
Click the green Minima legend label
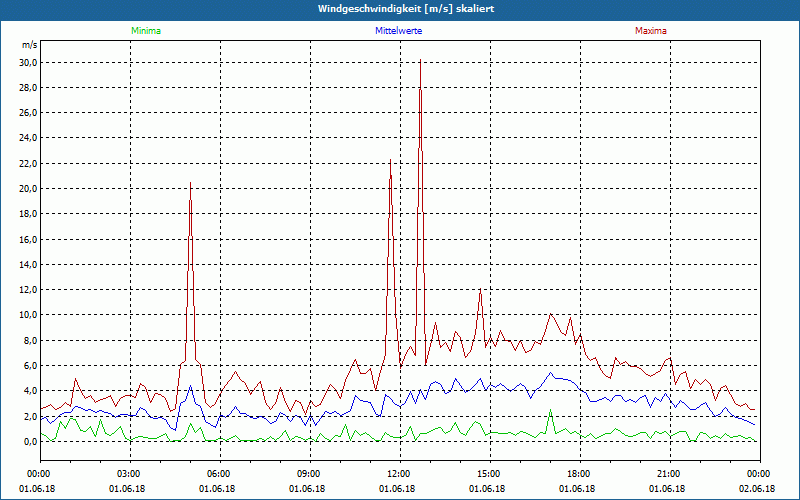click(146, 31)
